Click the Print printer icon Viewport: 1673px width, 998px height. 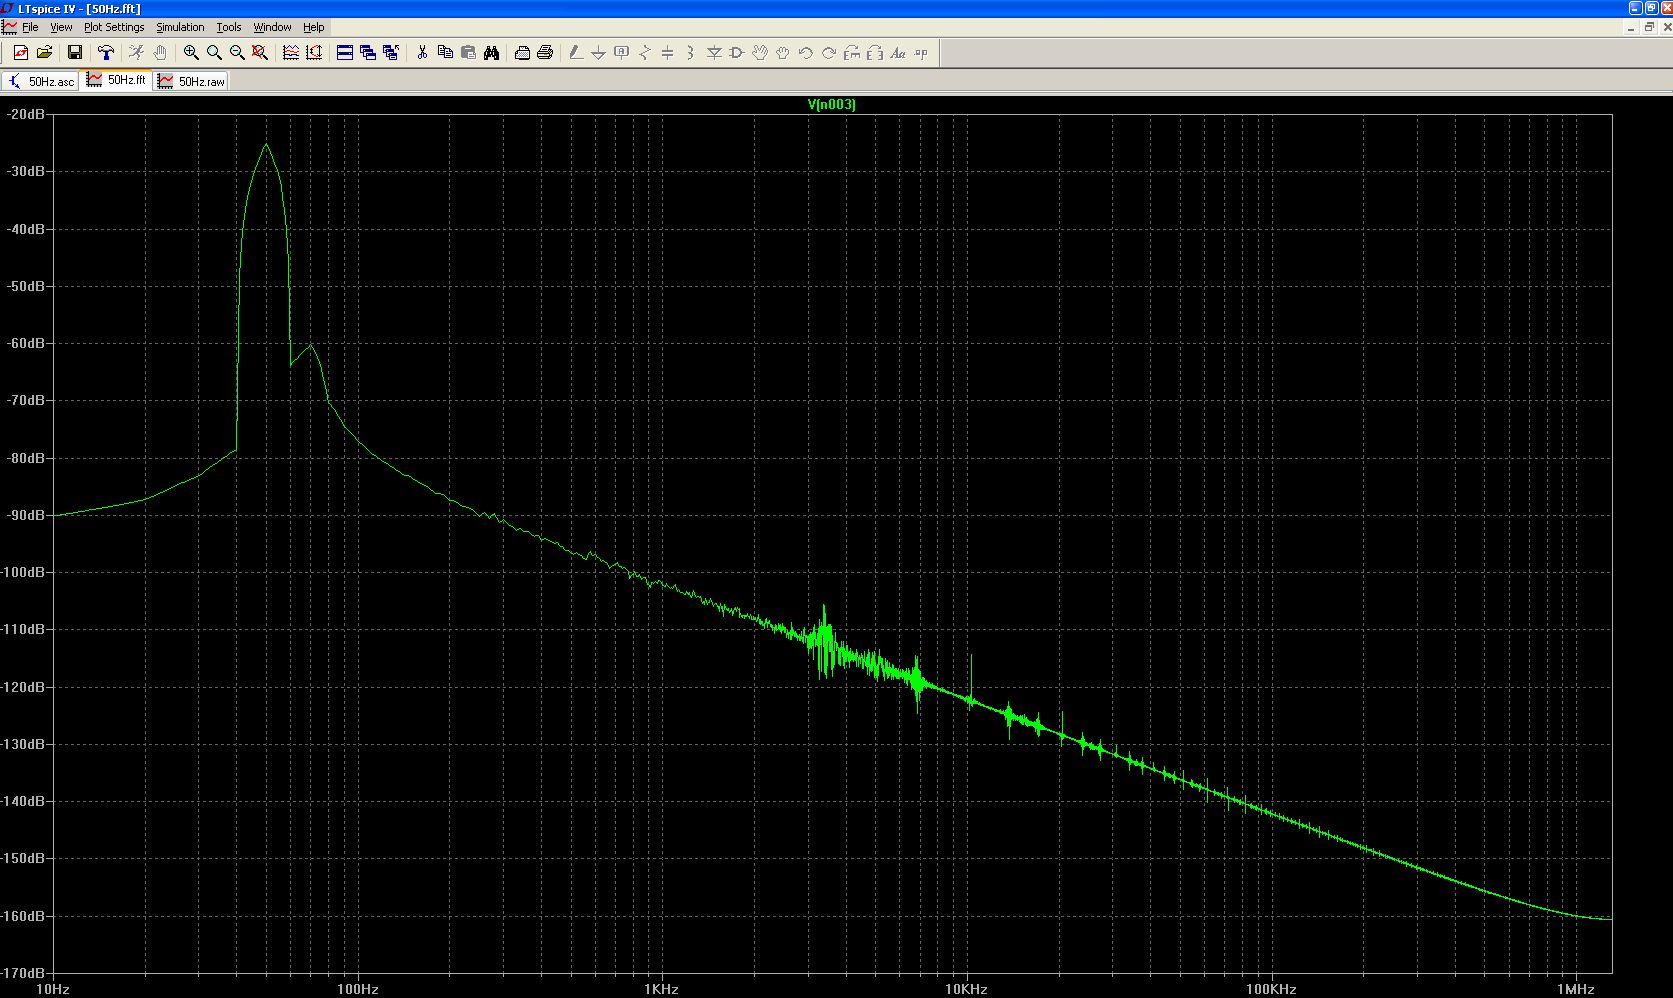pyautogui.click(x=545, y=53)
